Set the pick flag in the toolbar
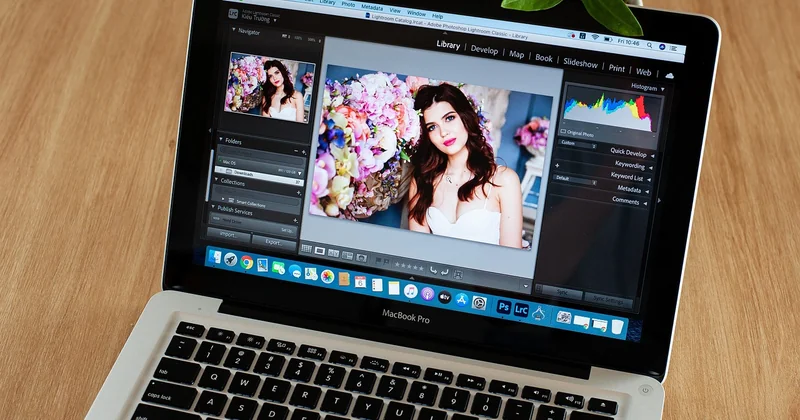This screenshot has height=420, width=800. pos(378,260)
